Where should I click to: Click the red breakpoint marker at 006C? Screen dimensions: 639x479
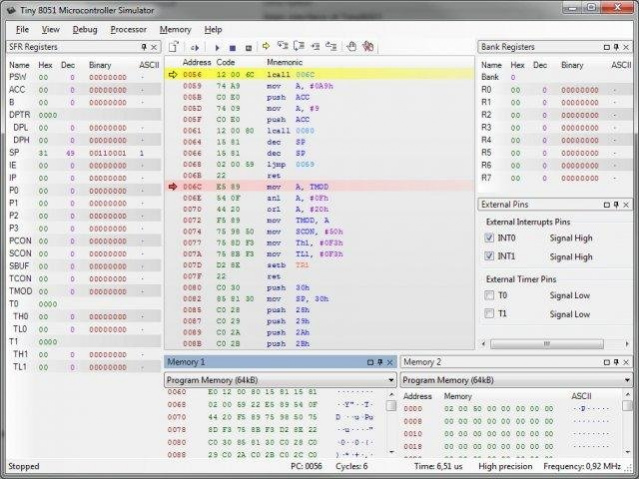coord(173,187)
